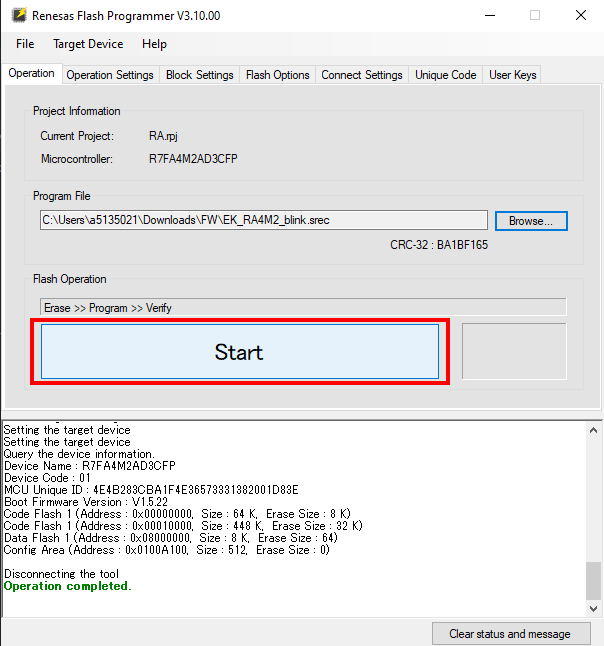
Task: Open the Flash Options tab
Action: pos(278,75)
